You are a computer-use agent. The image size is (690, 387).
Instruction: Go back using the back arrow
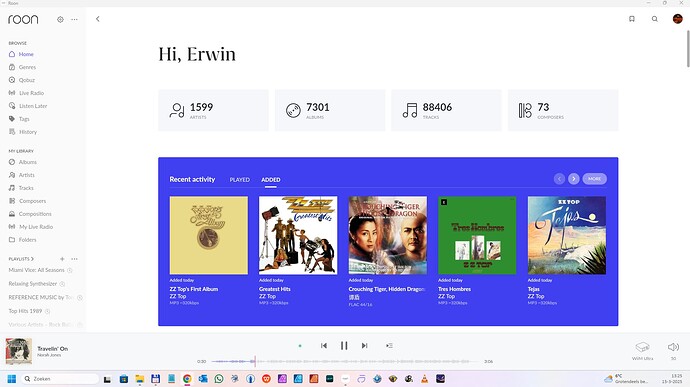[x=98, y=19]
